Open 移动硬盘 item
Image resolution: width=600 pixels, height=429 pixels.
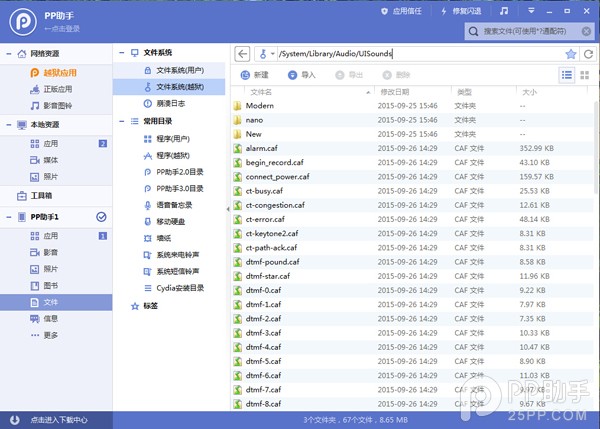click(169, 222)
